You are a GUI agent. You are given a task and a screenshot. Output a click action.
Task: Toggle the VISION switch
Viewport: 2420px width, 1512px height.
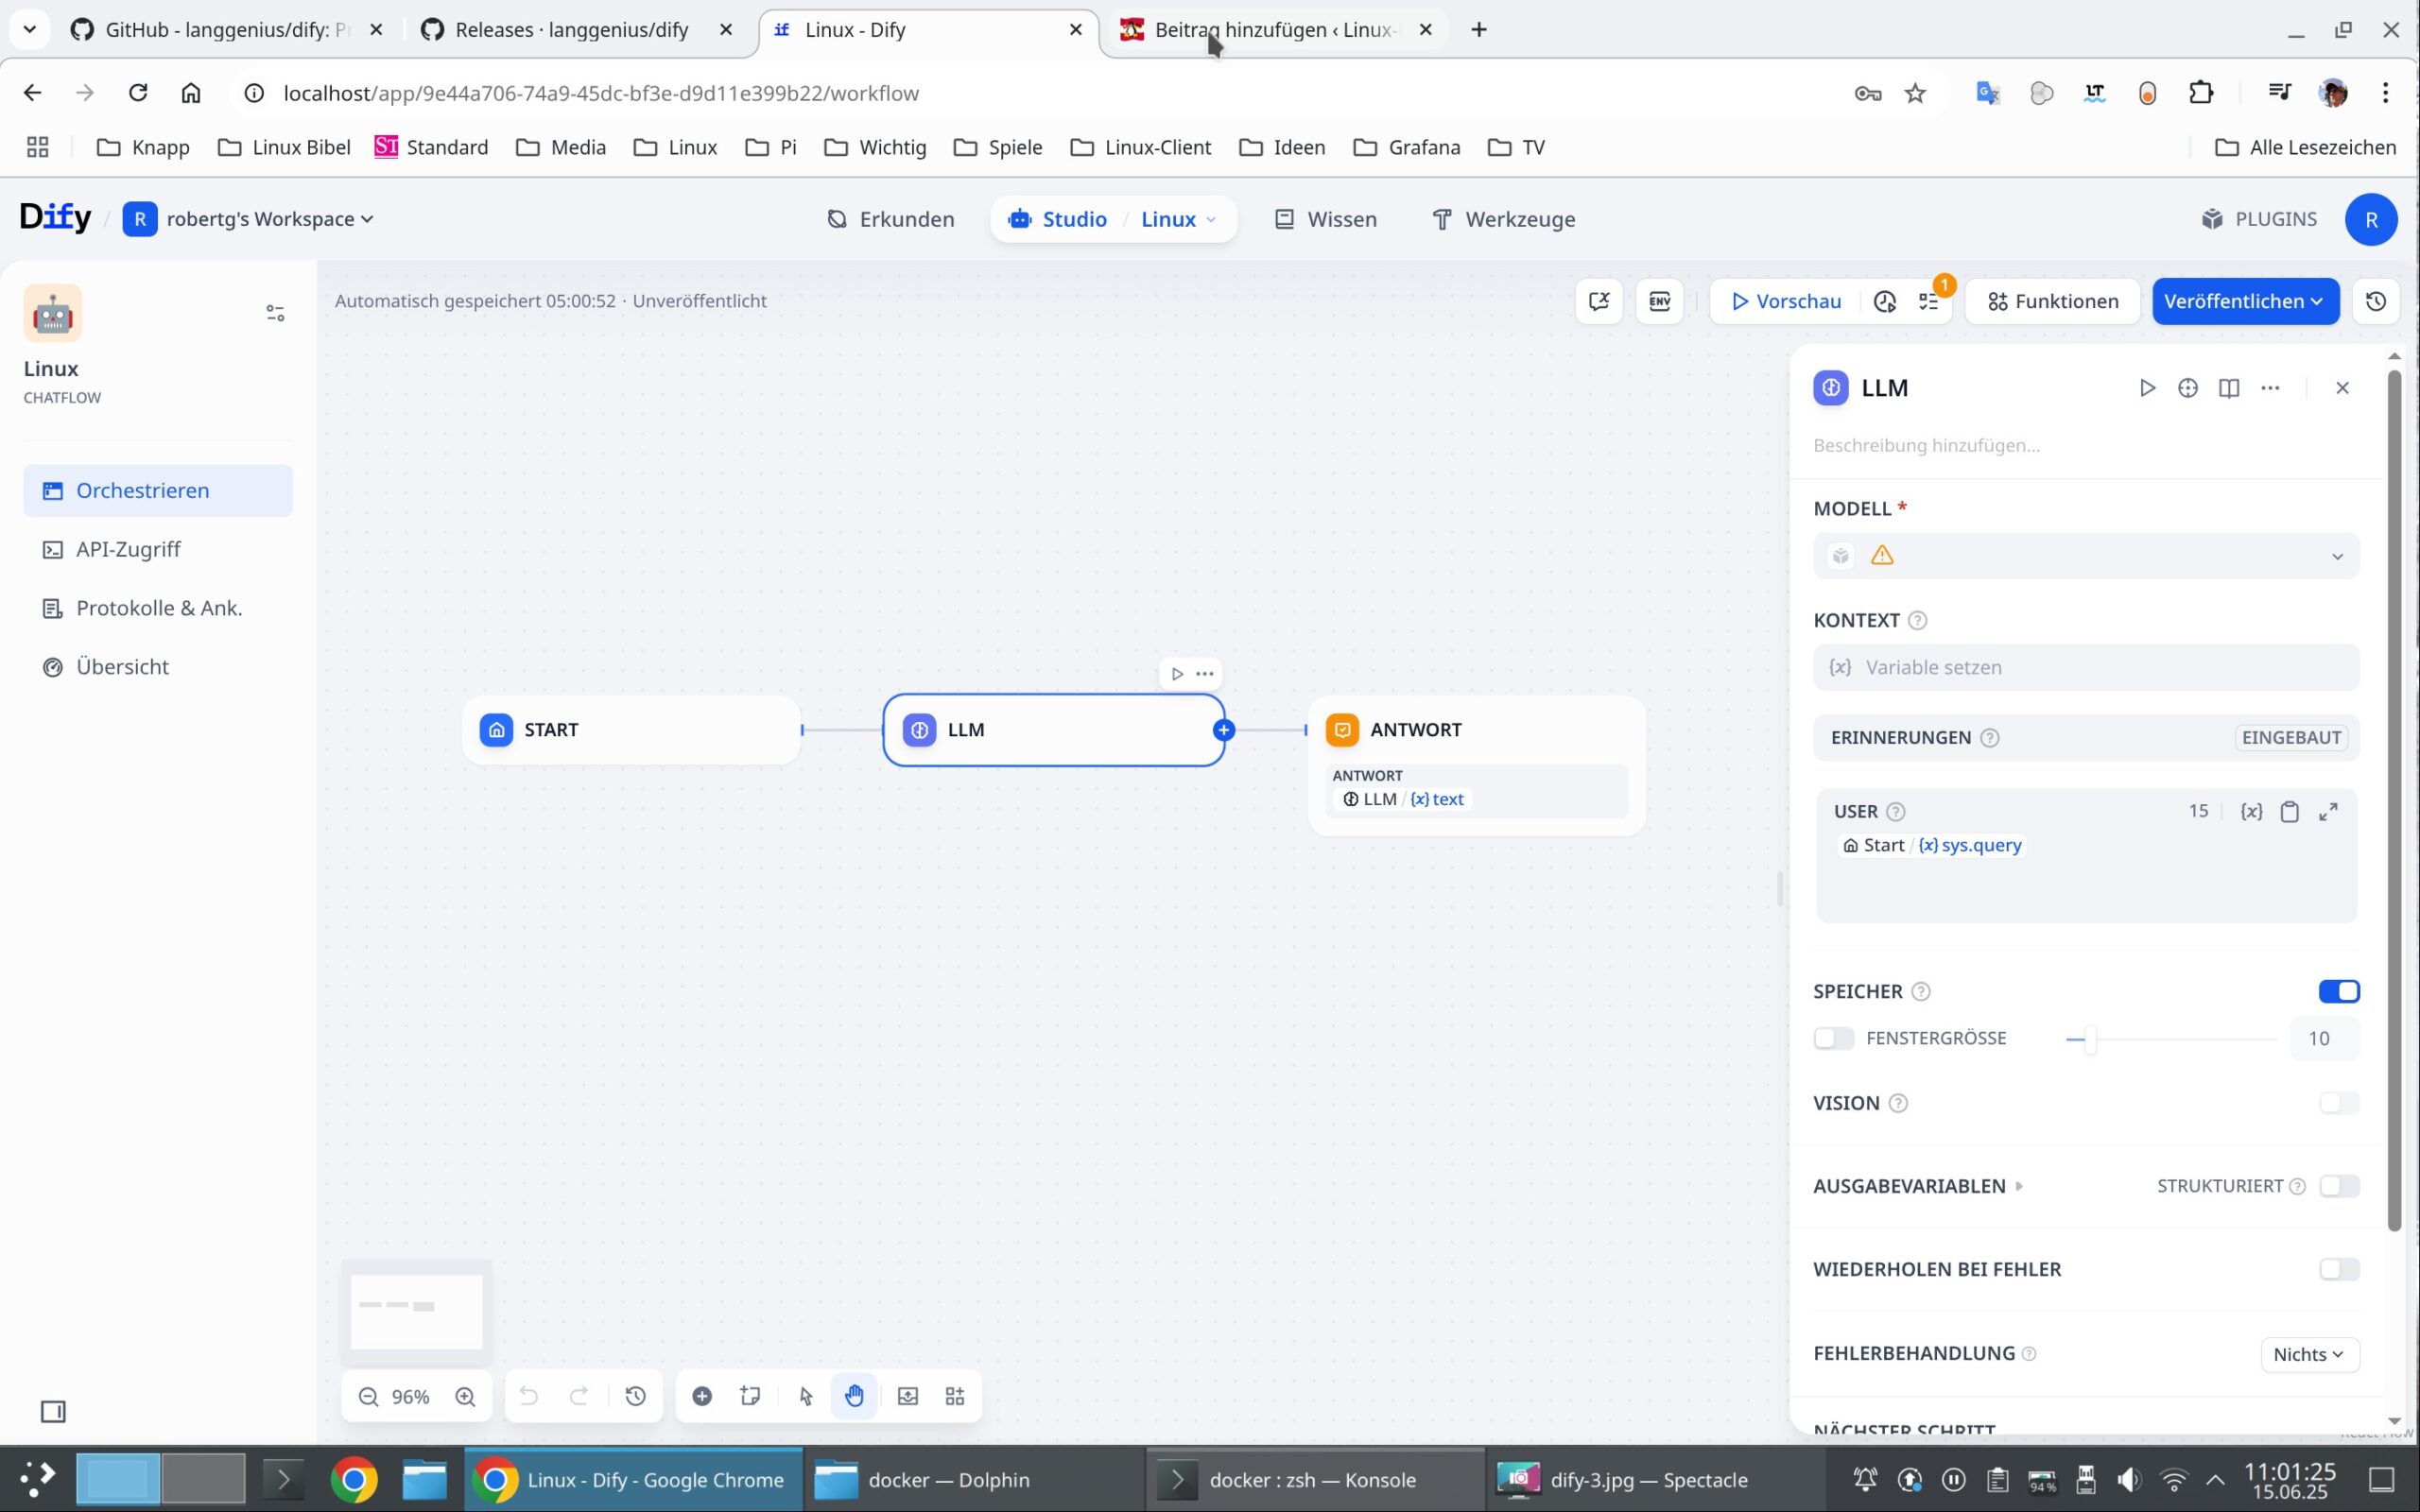(x=2339, y=1102)
